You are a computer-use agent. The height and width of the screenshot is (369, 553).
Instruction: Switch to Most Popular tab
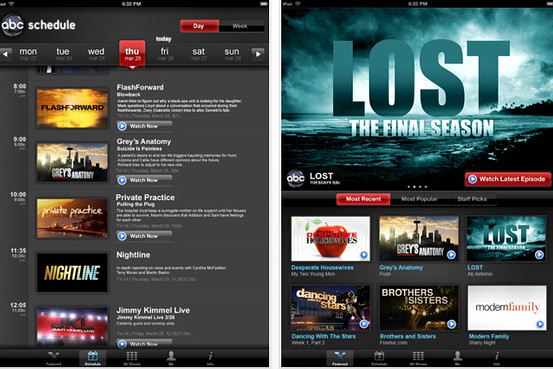(419, 199)
